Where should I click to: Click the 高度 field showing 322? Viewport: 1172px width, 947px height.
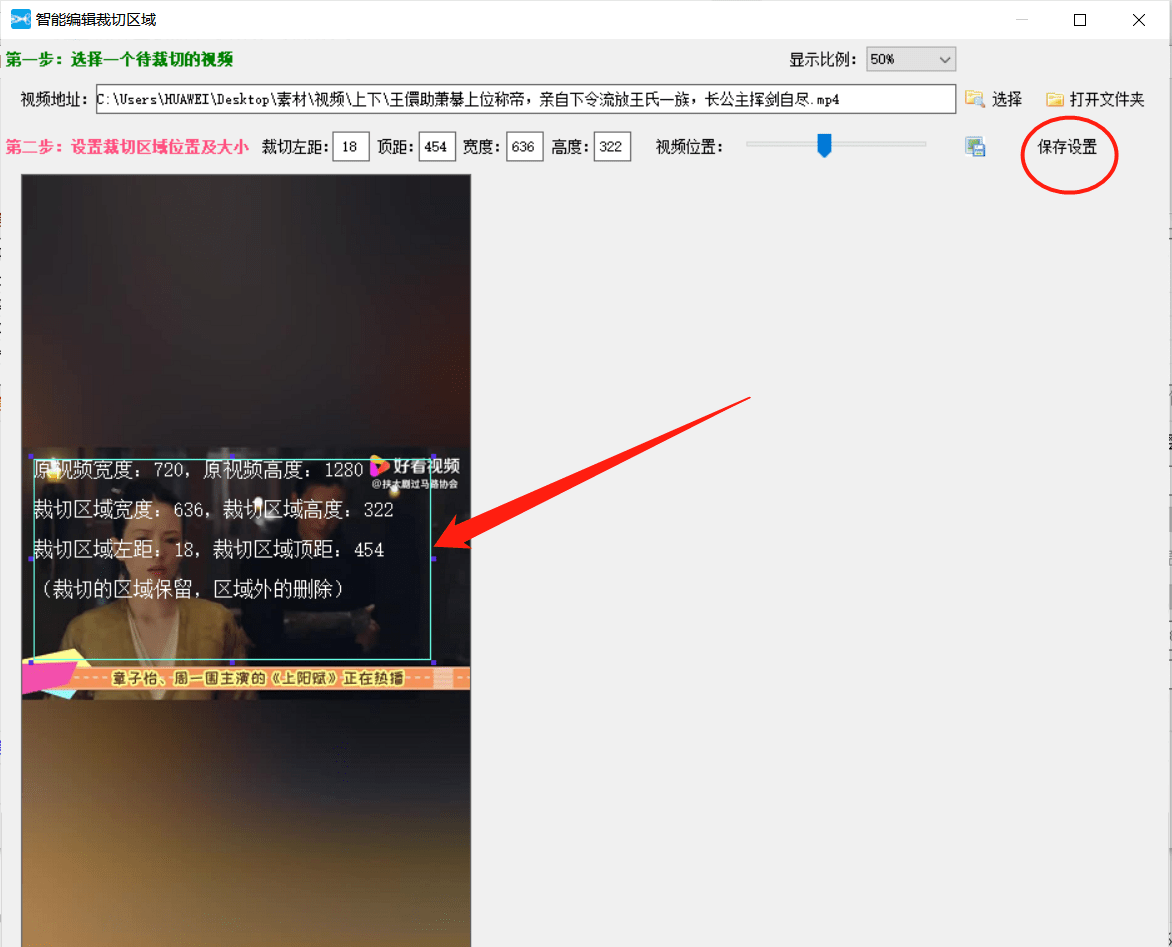pyautogui.click(x=611, y=147)
